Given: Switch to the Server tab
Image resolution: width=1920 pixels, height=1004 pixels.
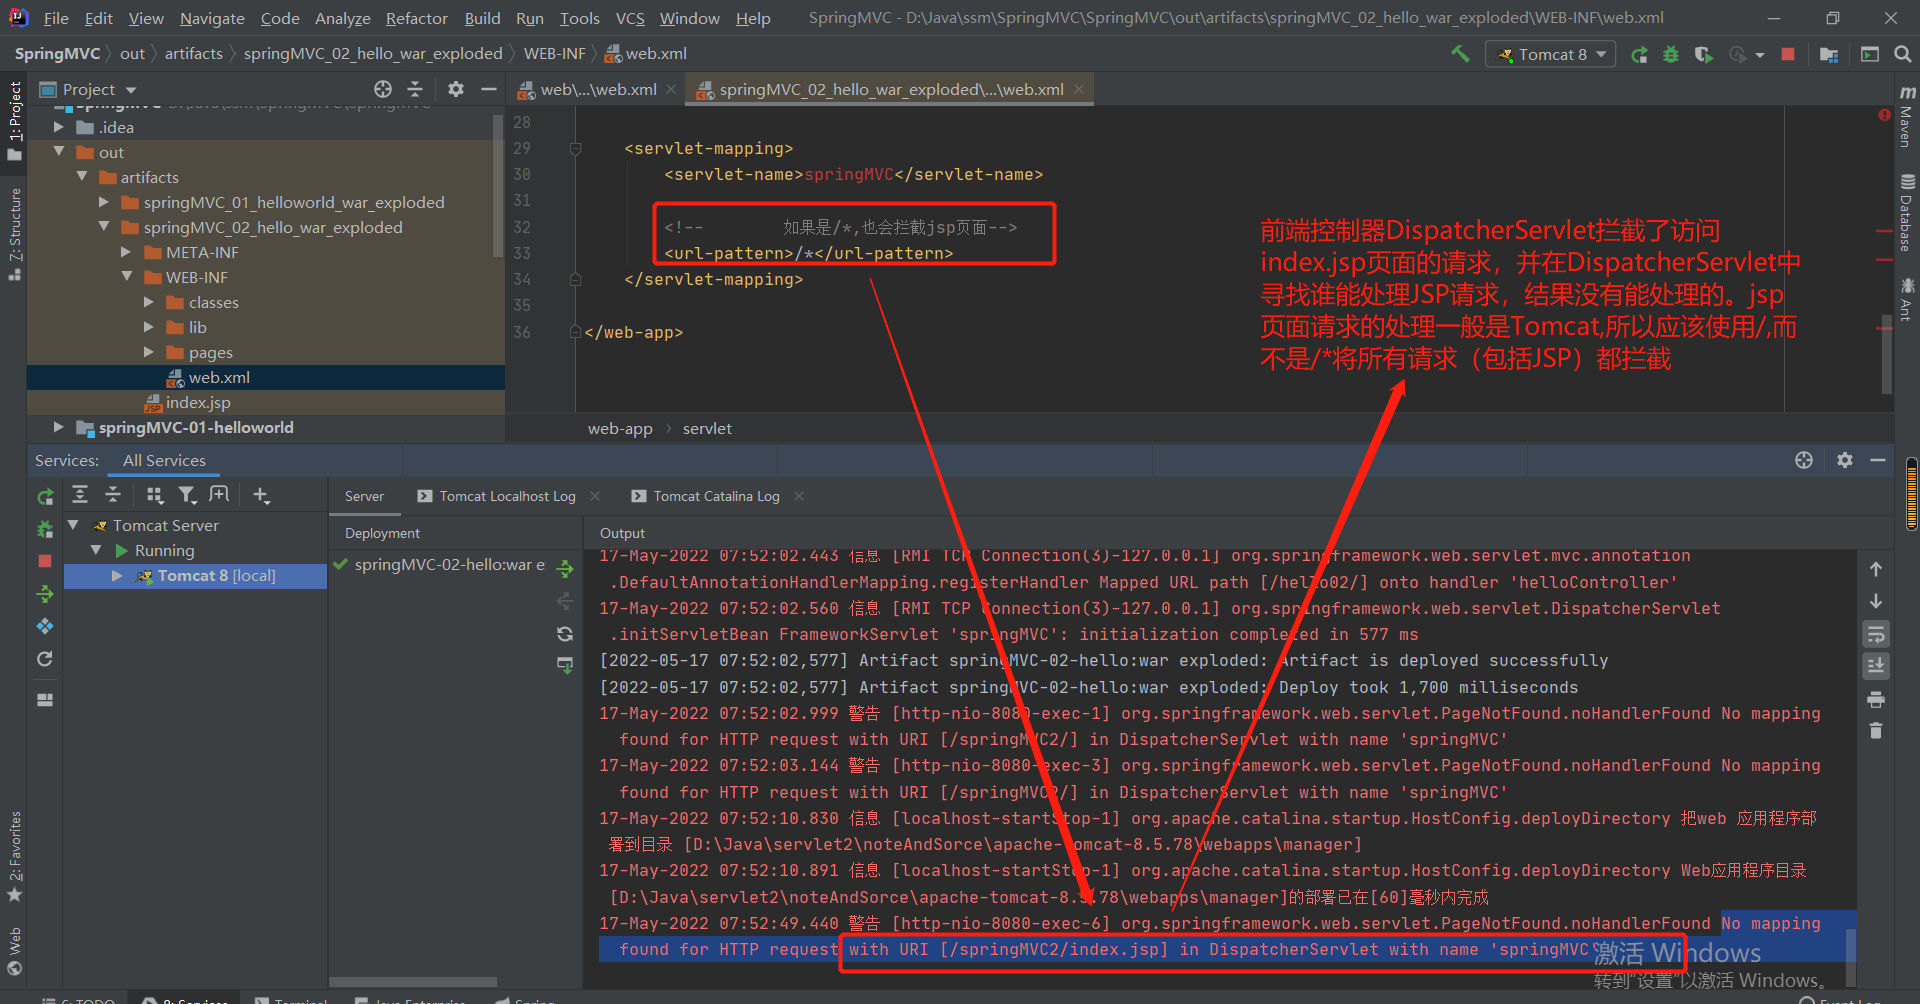Looking at the screenshot, I should (364, 496).
